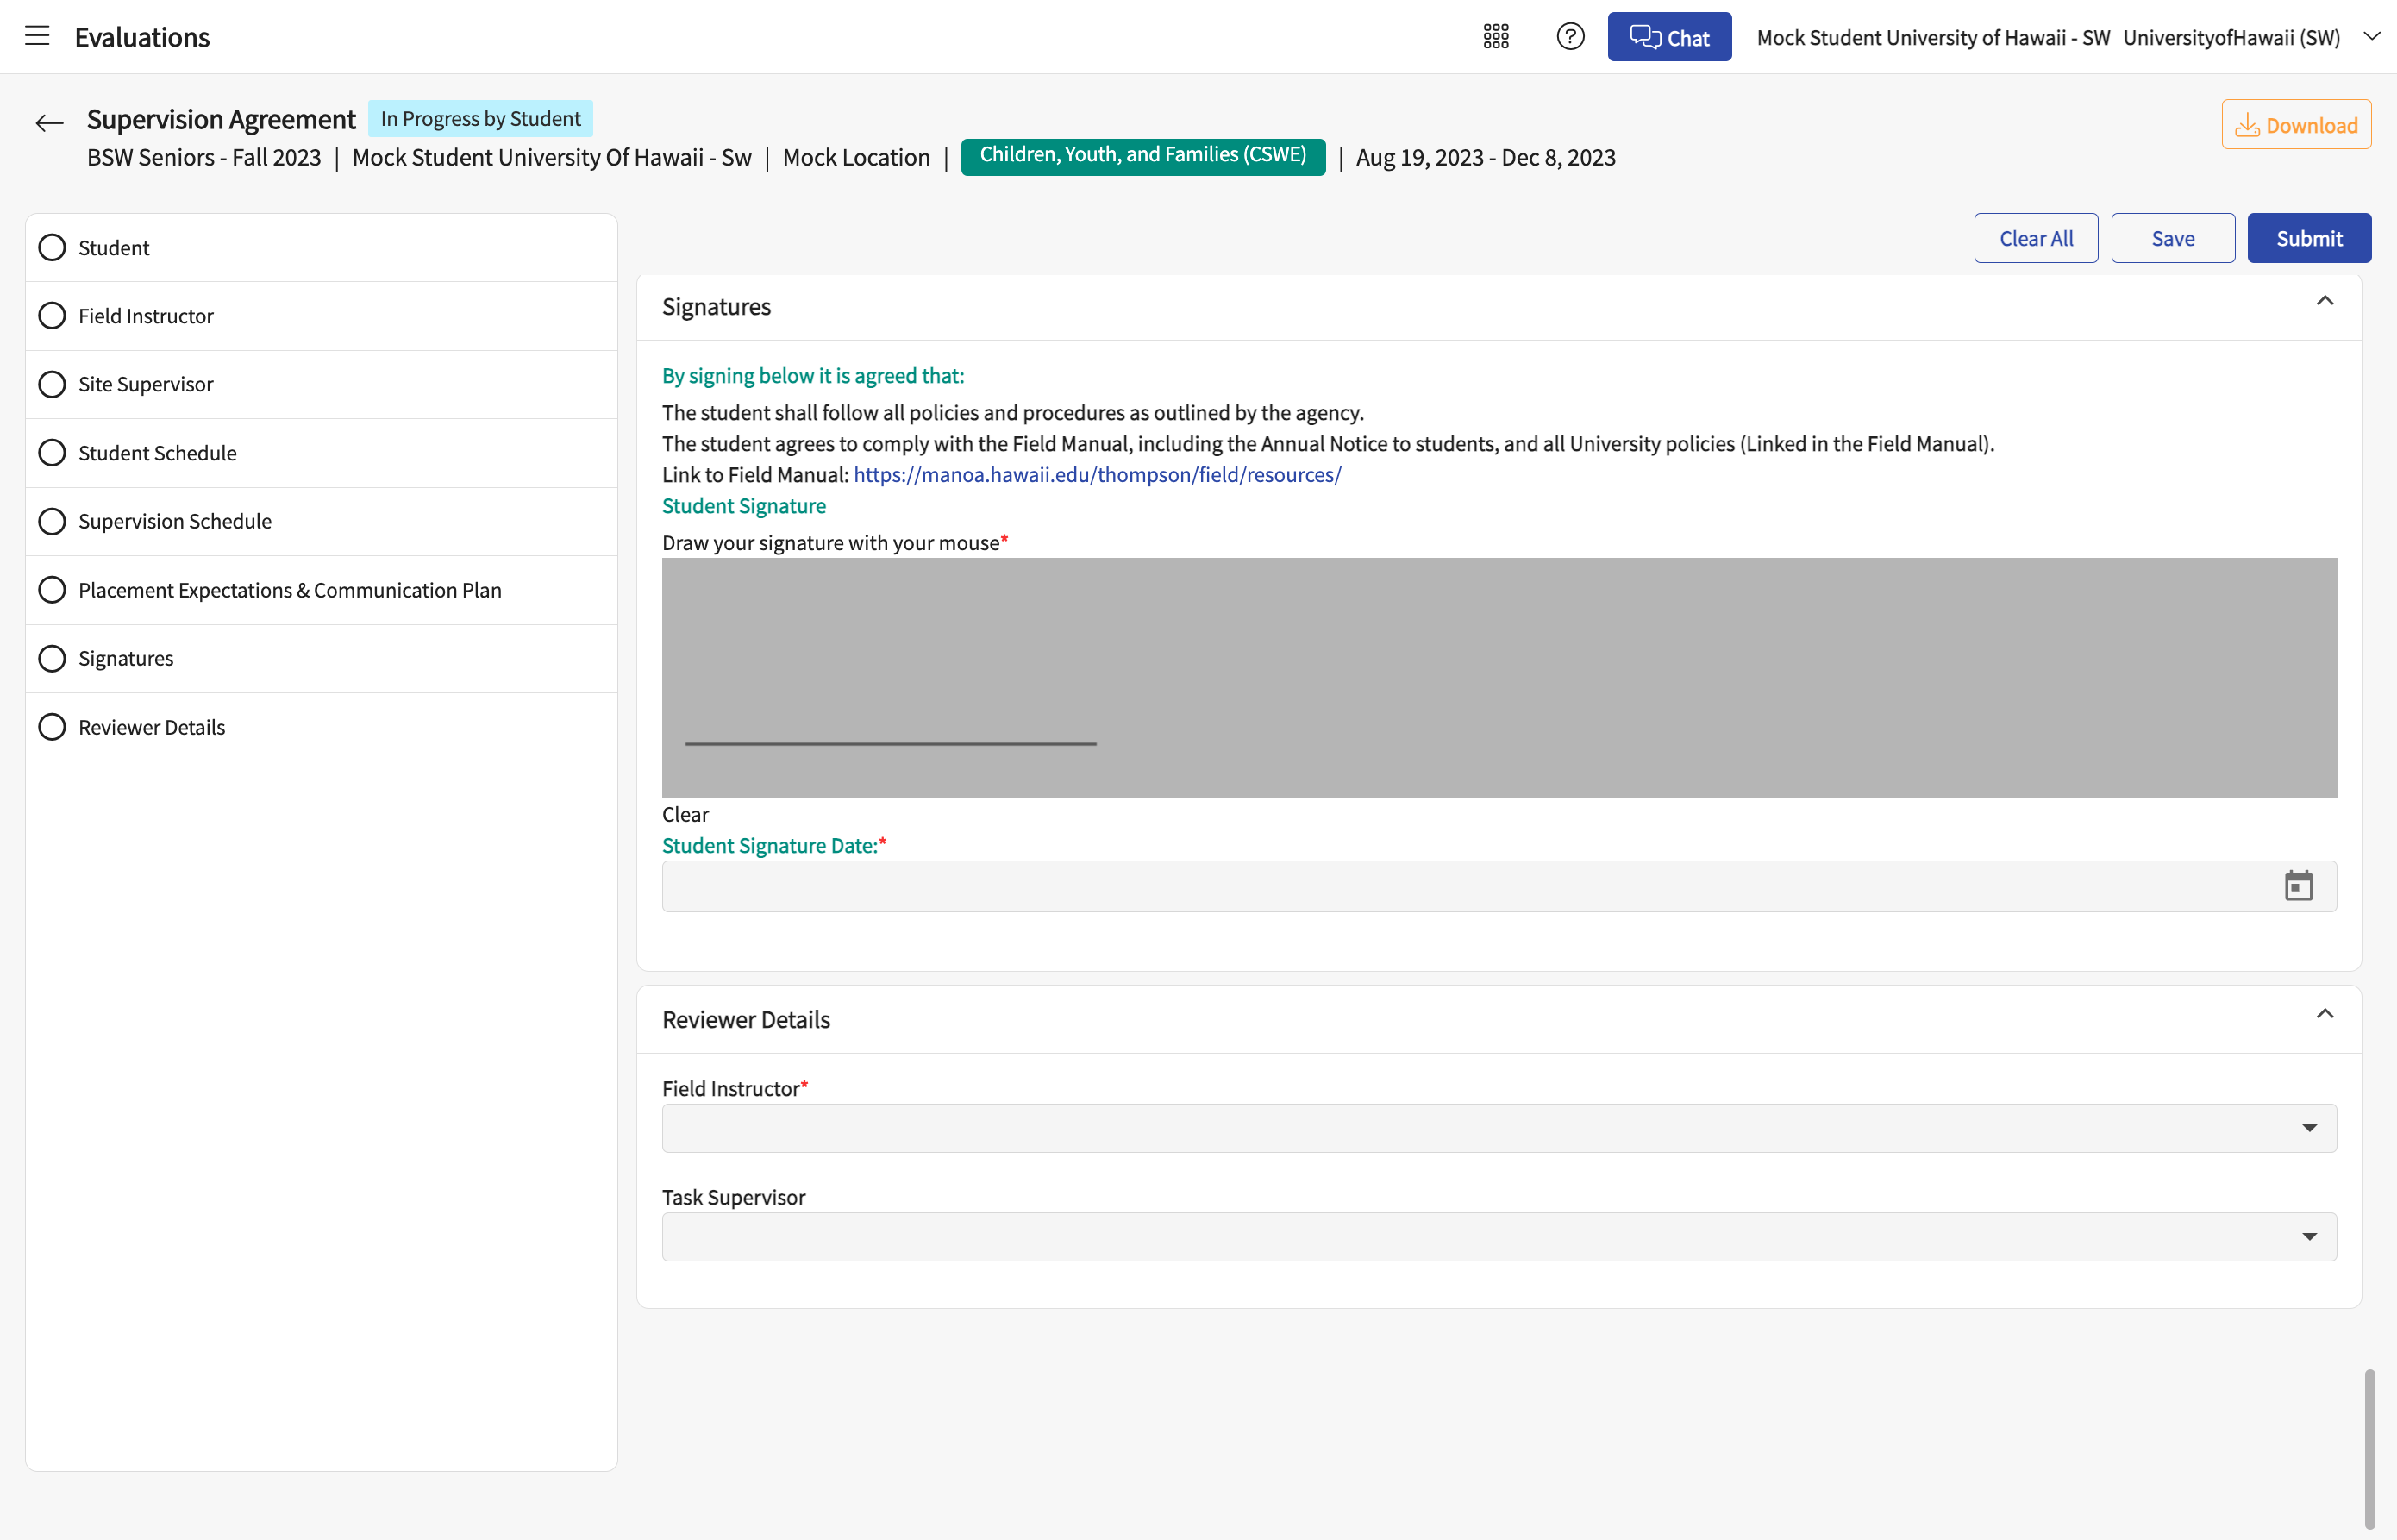Image resolution: width=2397 pixels, height=1540 pixels.
Task: Collapse the Reviewer Details panel chevron
Action: 2324,1014
